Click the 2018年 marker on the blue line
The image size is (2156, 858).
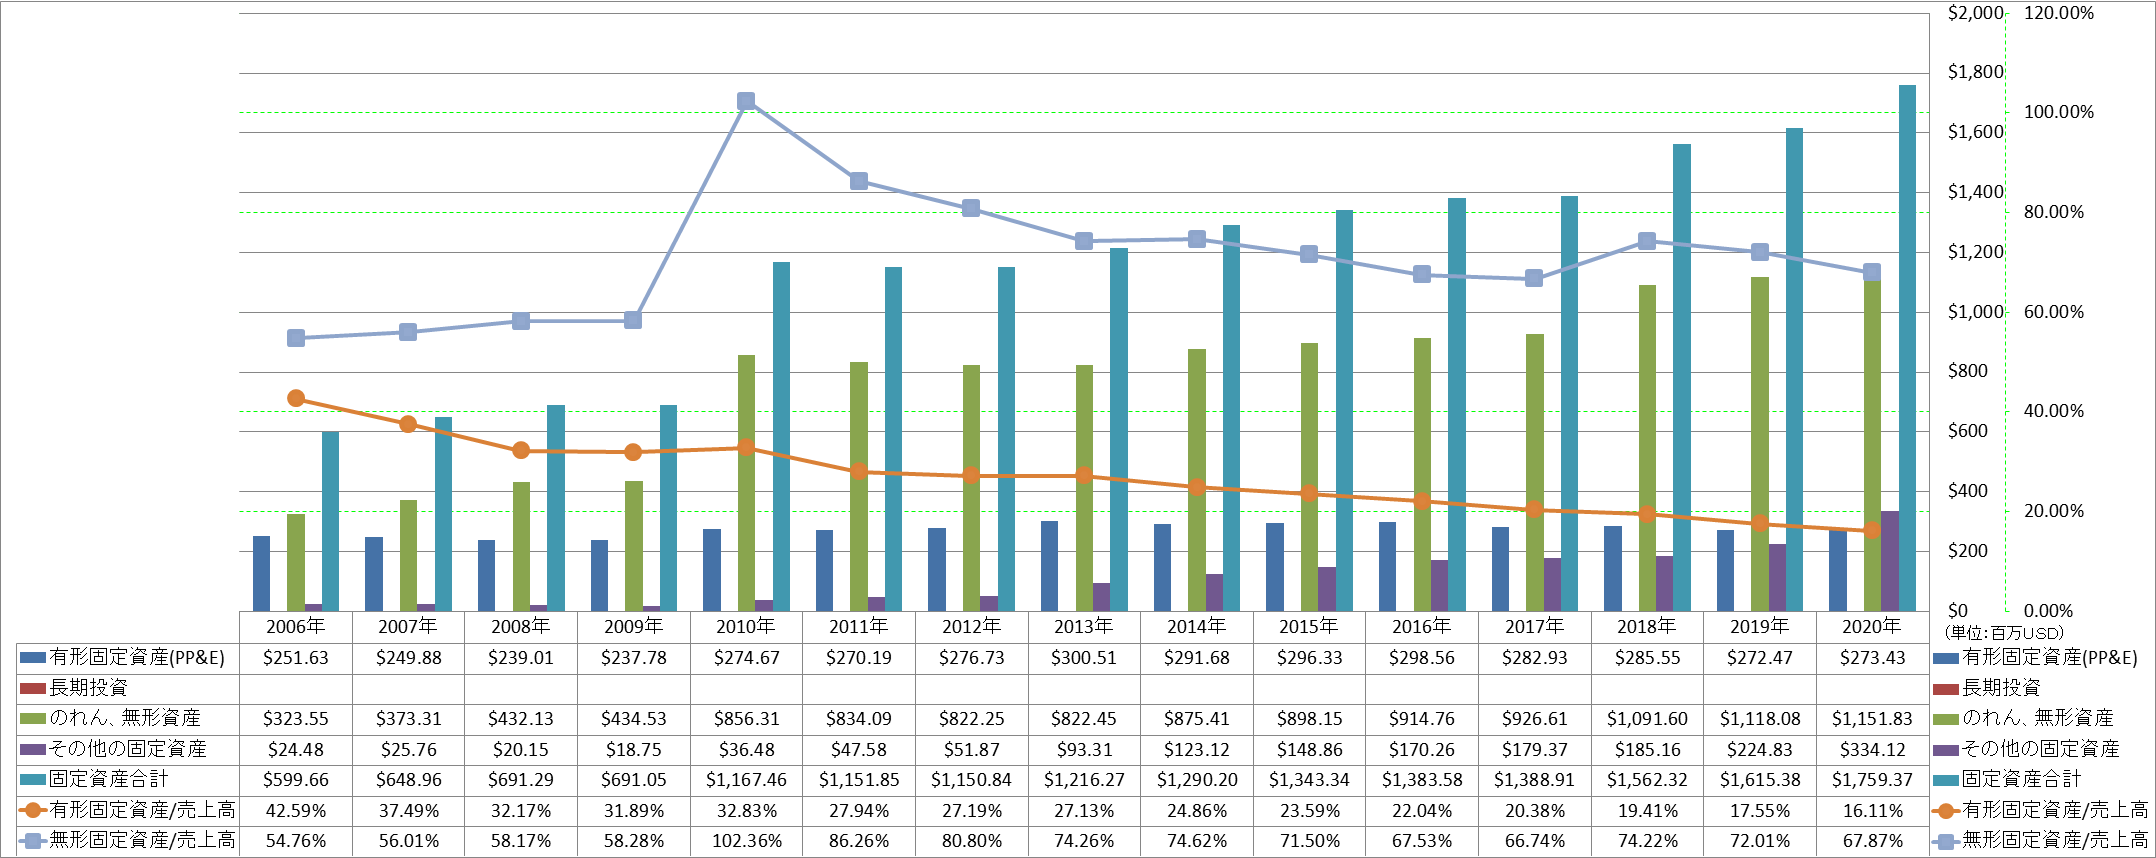(x=1647, y=241)
